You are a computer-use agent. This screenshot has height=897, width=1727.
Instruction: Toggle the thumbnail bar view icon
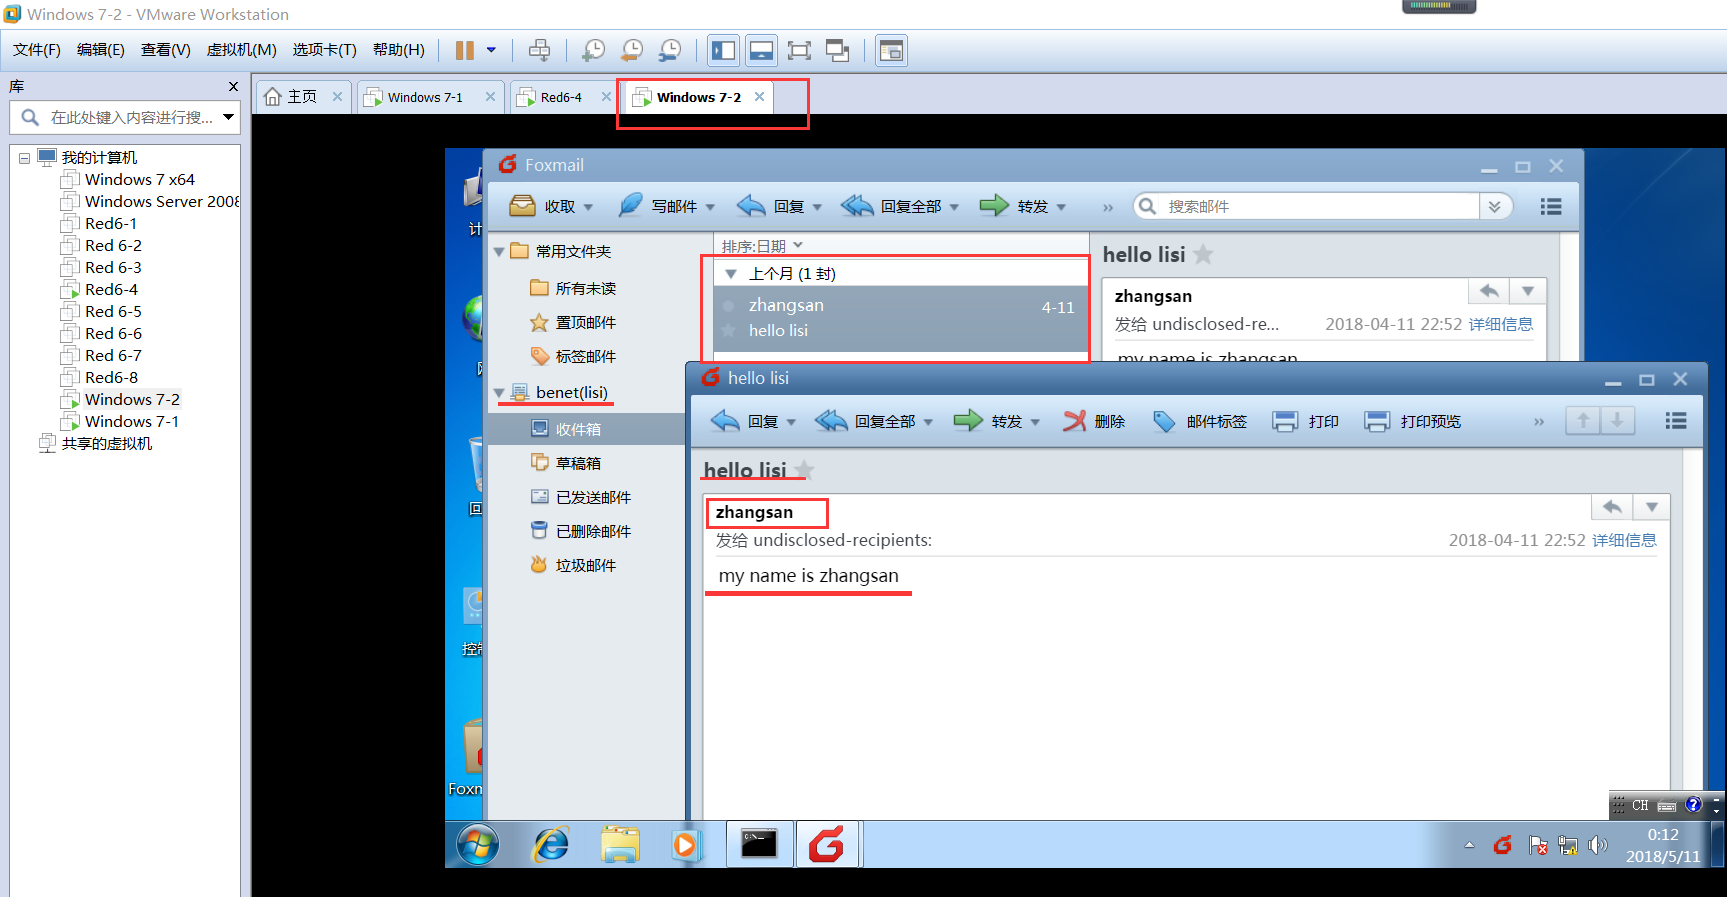[x=762, y=50]
